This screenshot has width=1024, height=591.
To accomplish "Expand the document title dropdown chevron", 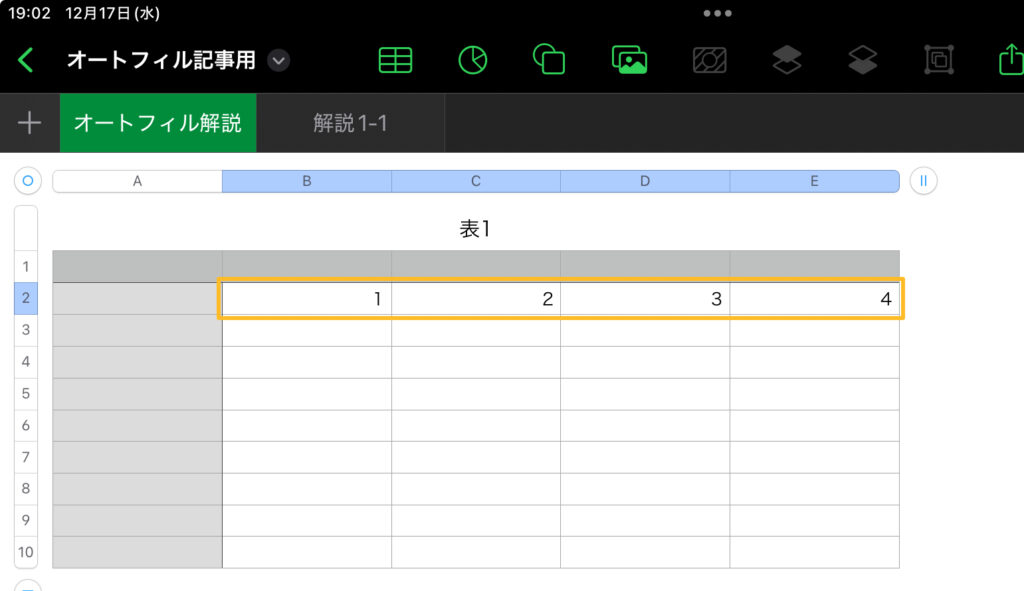I will click(x=279, y=61).
